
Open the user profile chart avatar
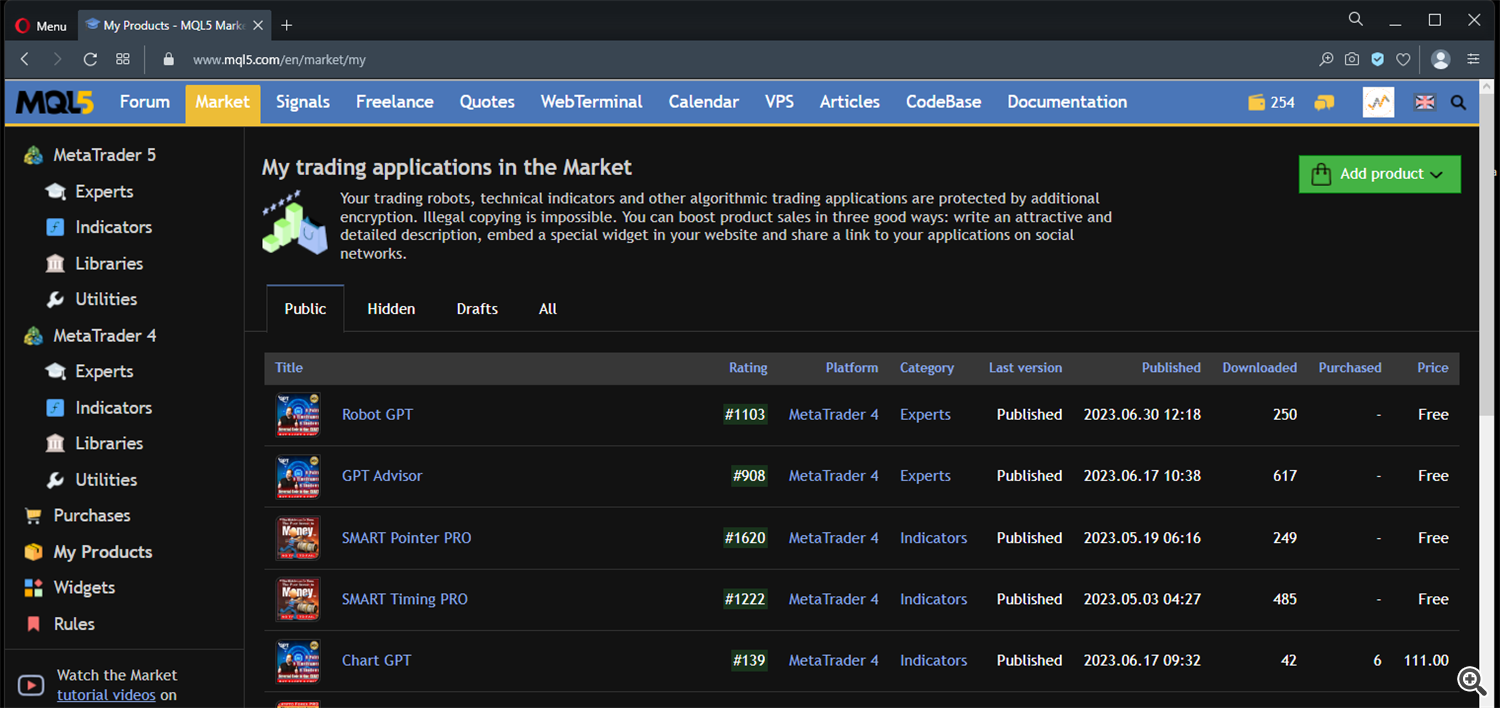coord(1378,102)
